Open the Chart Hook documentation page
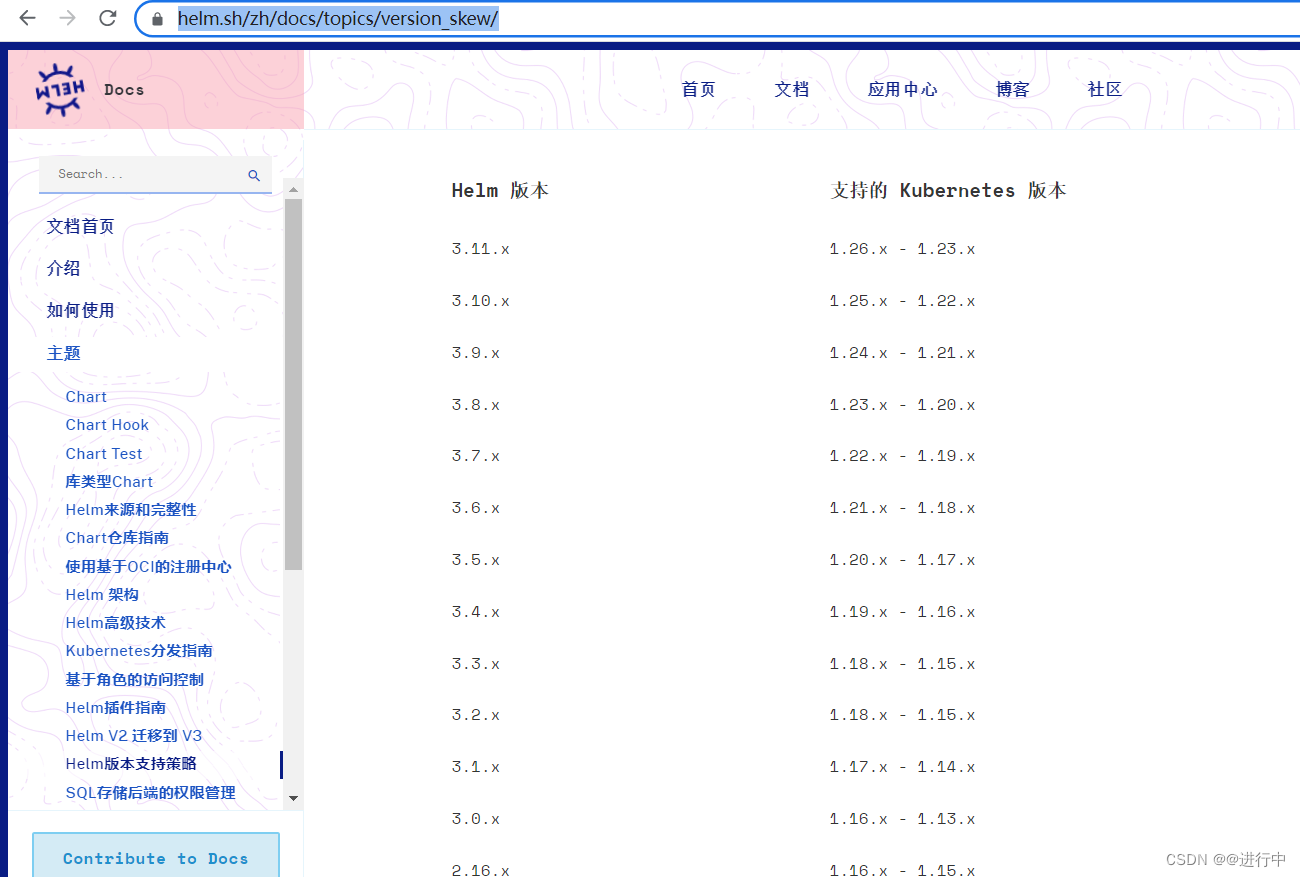 [106, 424]
